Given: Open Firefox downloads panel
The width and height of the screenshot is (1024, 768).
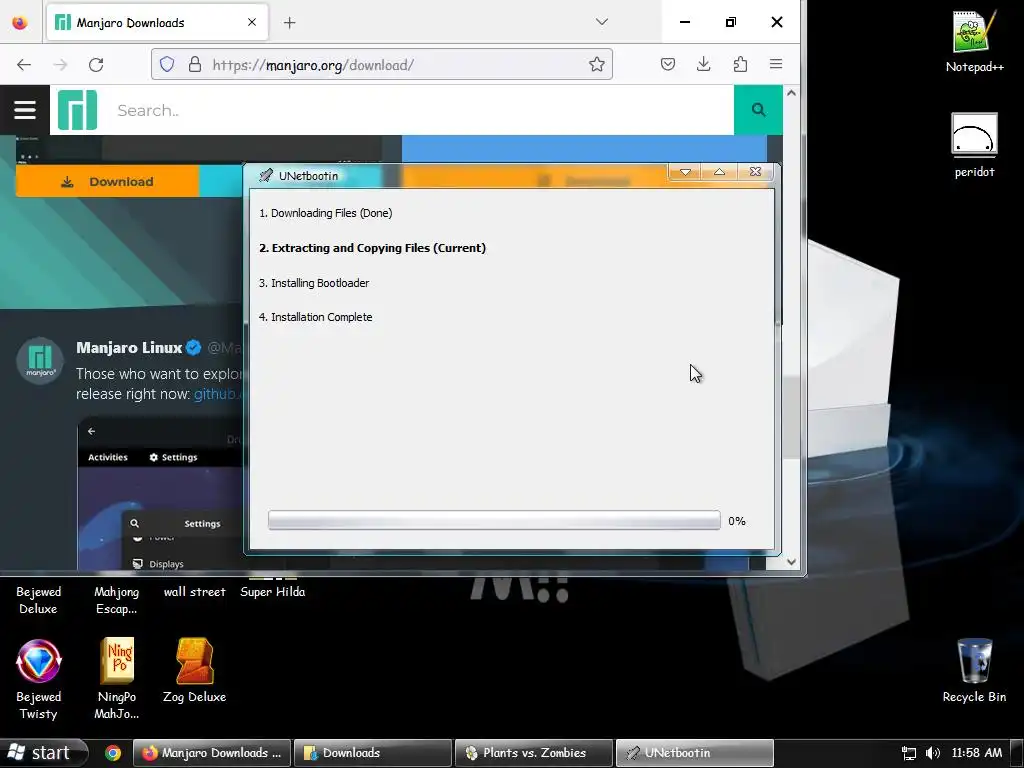Looking at the screenshot, I should pos(703,64).
